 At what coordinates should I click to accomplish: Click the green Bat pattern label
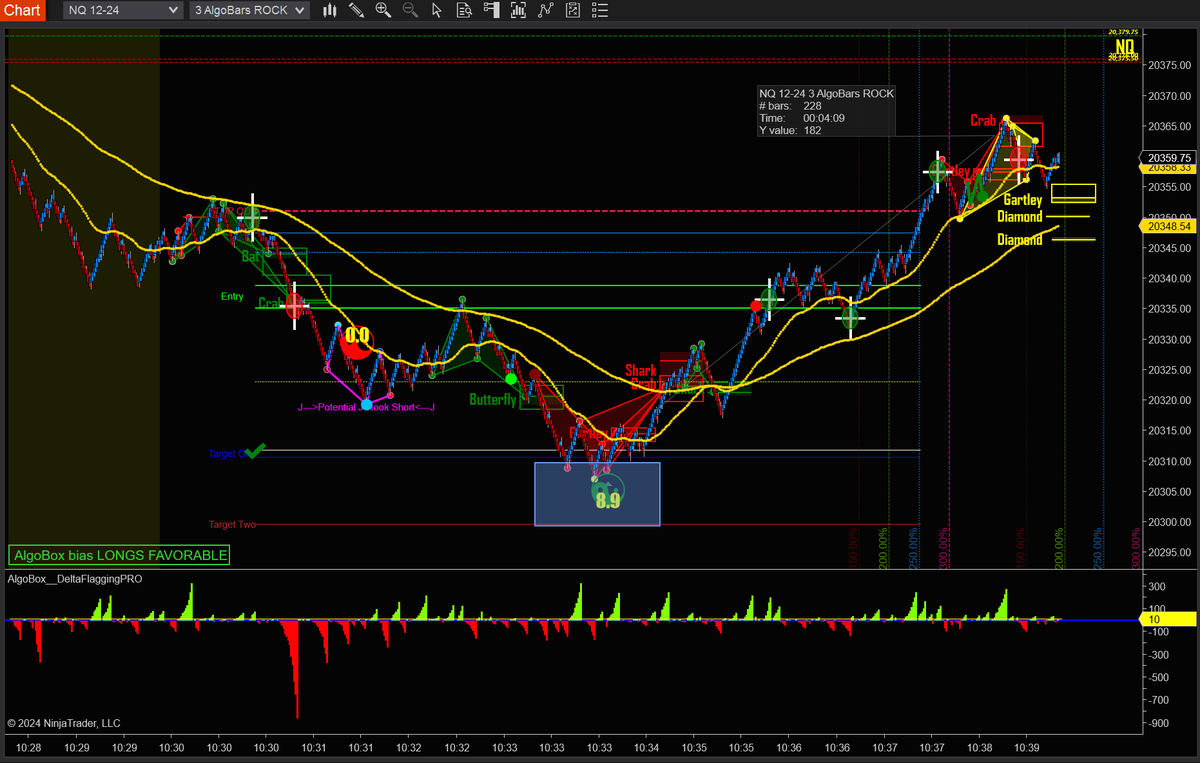pos(250,257)
